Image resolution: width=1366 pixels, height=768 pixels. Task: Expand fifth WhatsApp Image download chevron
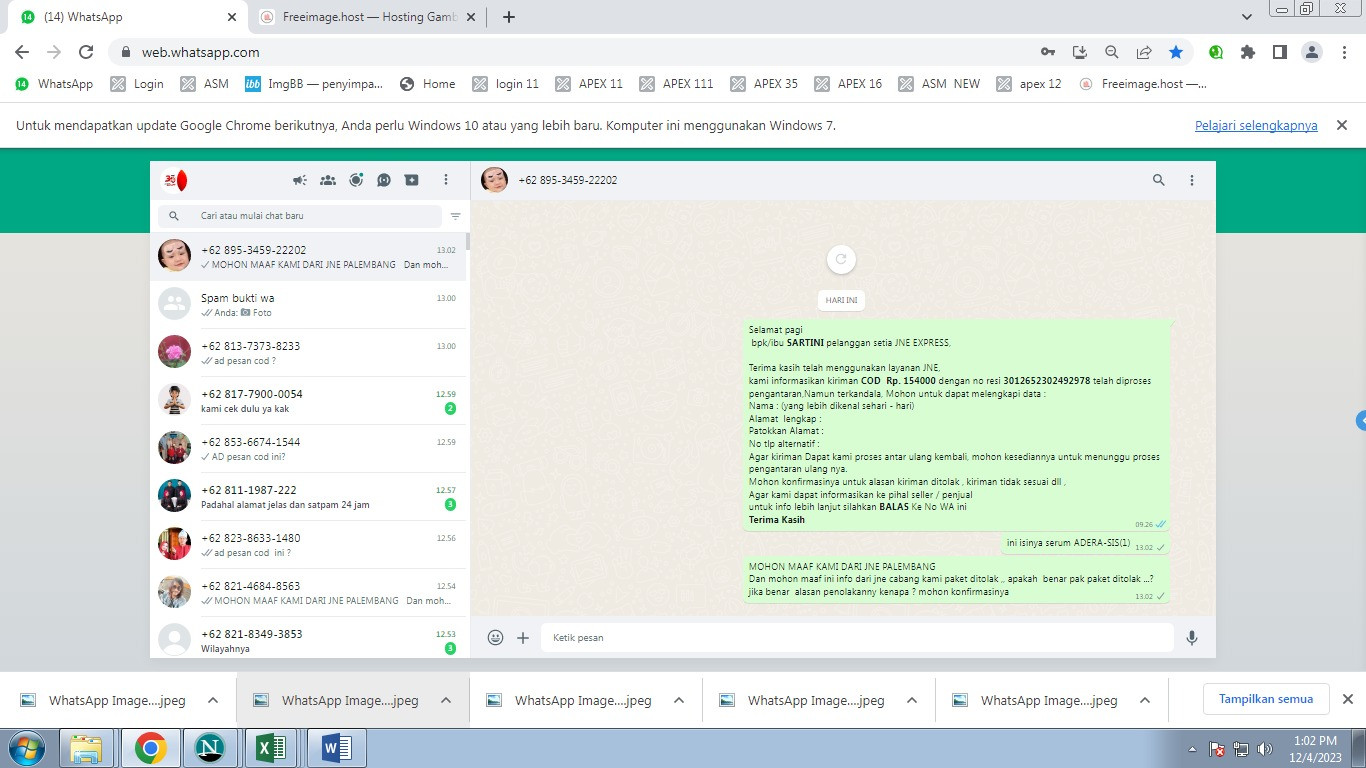point(1145,700)
